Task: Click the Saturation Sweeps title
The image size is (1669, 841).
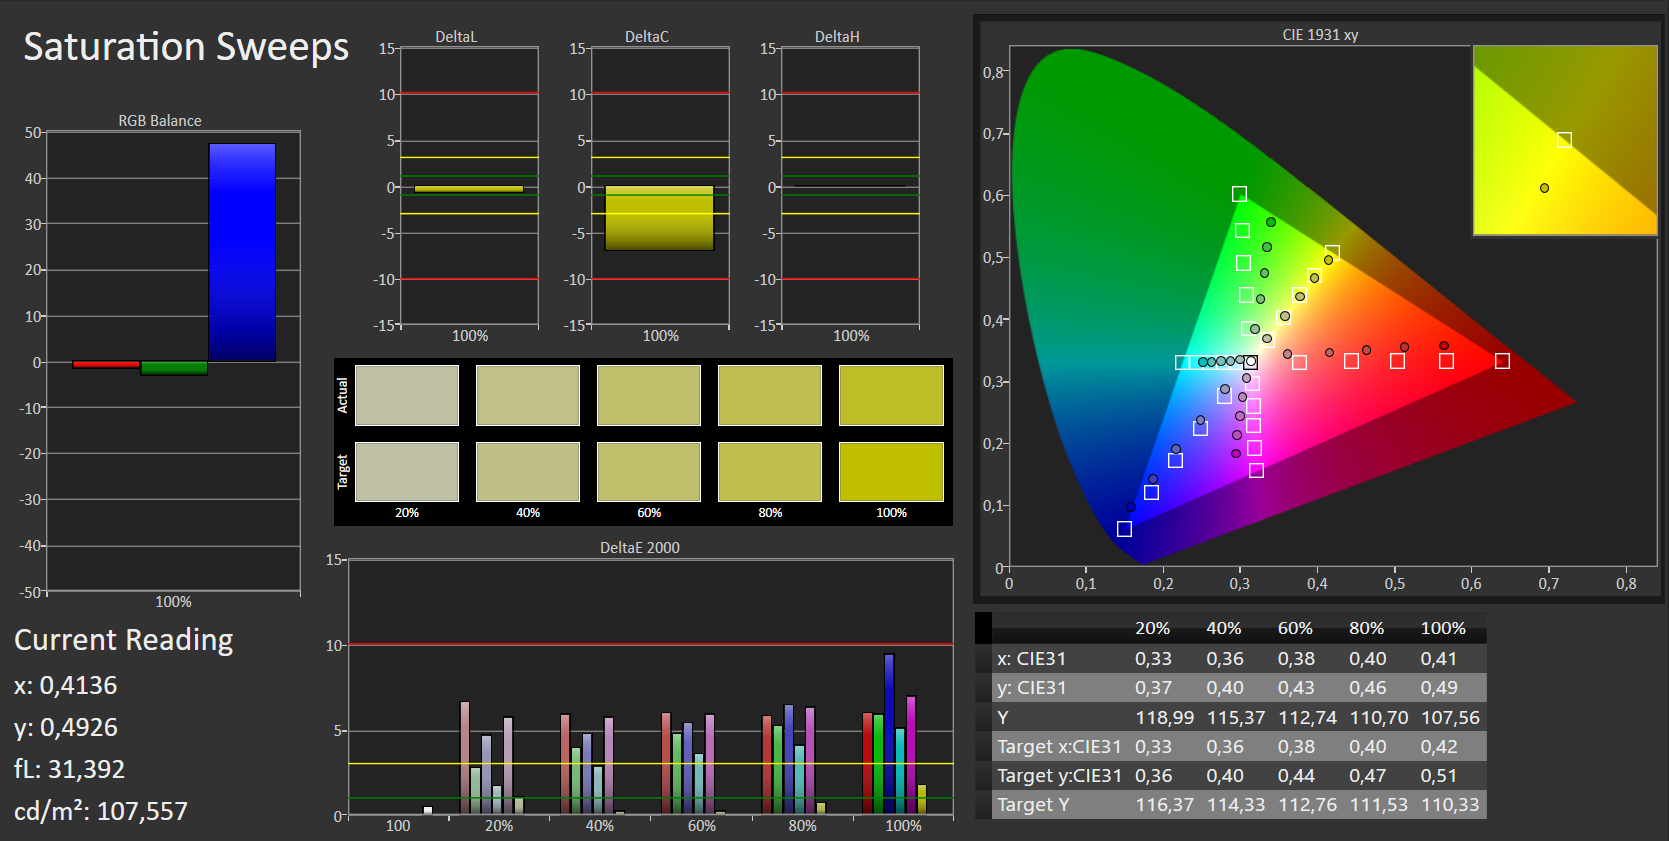Action: click(x=186, y=47)
